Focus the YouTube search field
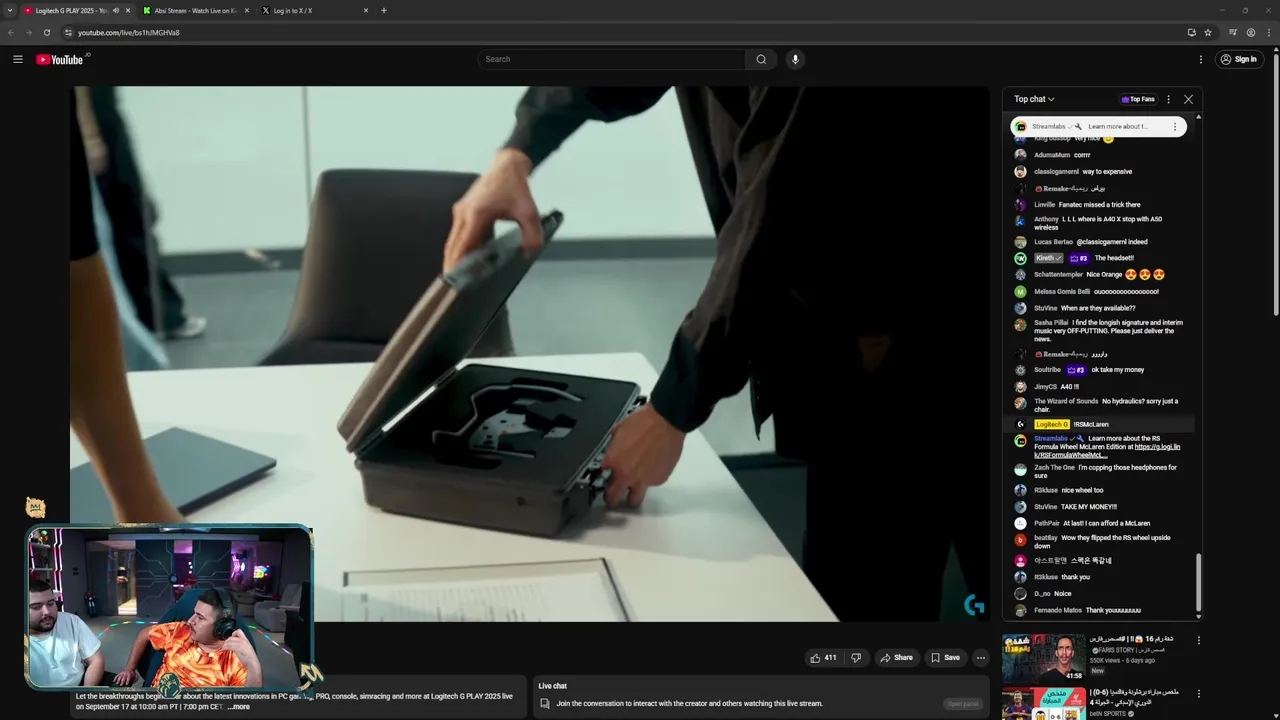Screen dimensions: 1280x720 [x=611, y=59]
